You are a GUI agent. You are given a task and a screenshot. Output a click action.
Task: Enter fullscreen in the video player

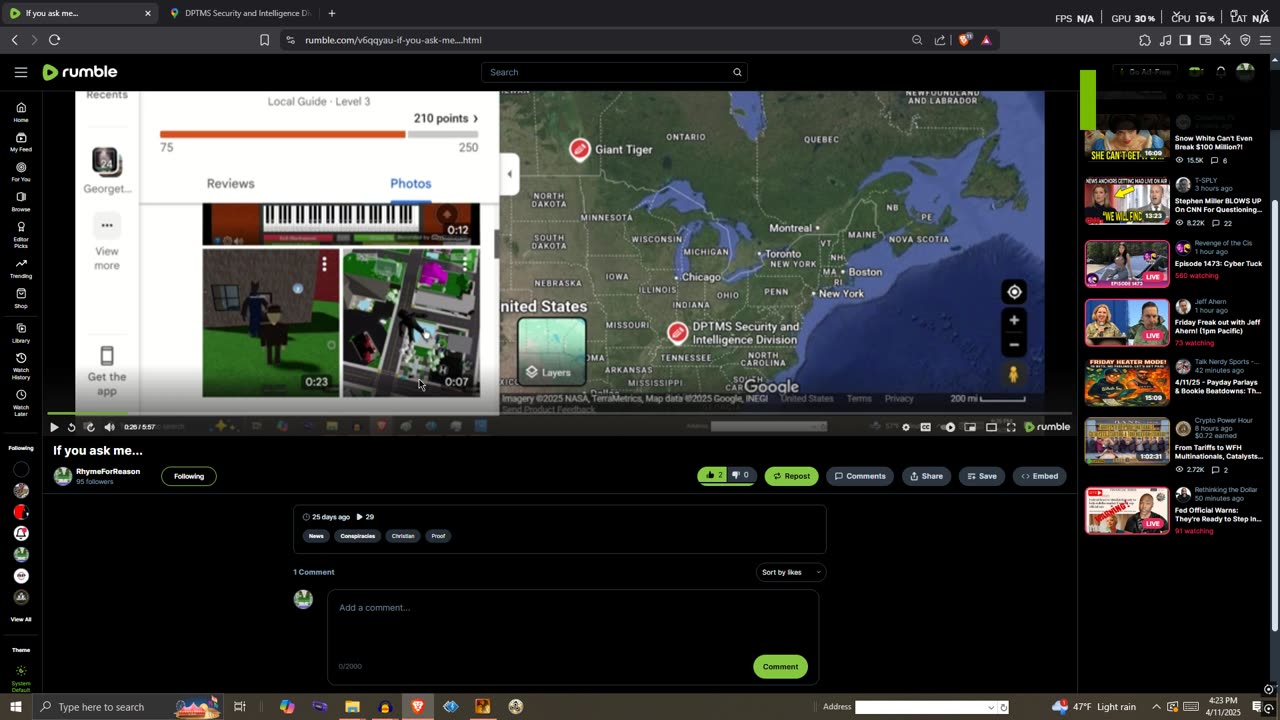click(x=1011, y=427)
